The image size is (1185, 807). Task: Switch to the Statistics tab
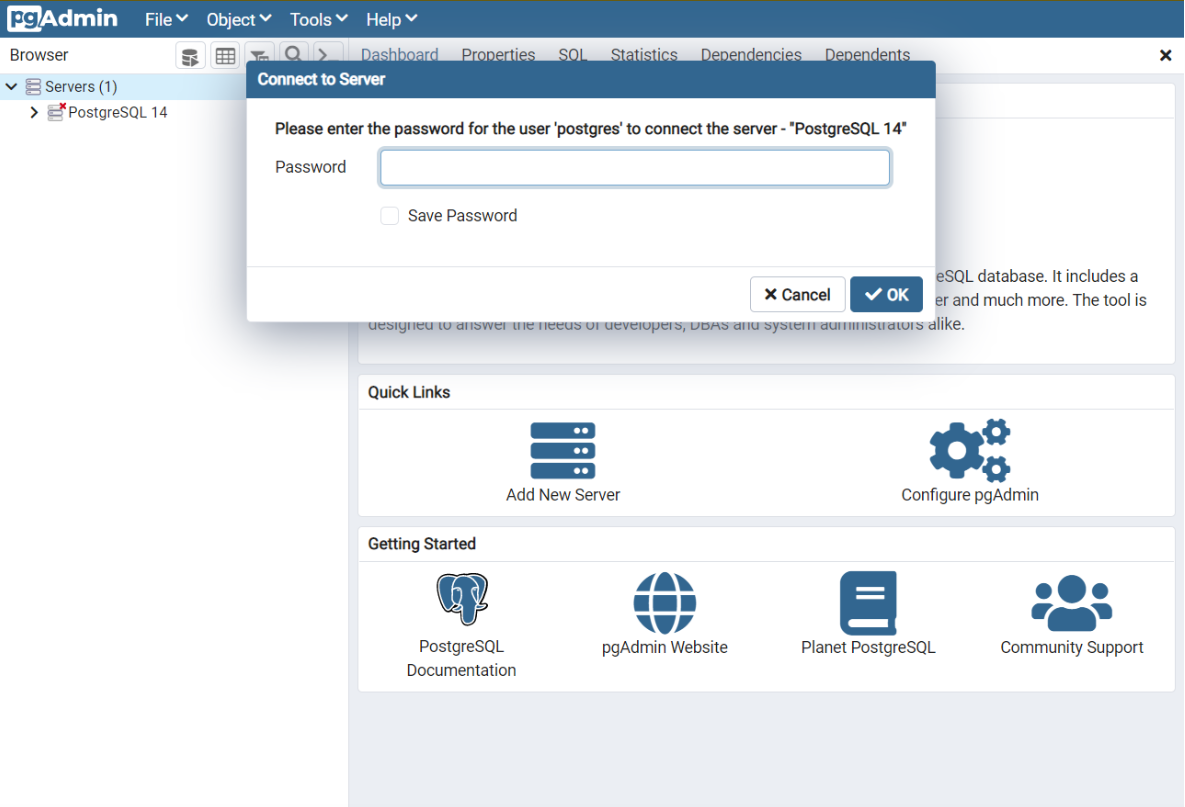[644, 54]
